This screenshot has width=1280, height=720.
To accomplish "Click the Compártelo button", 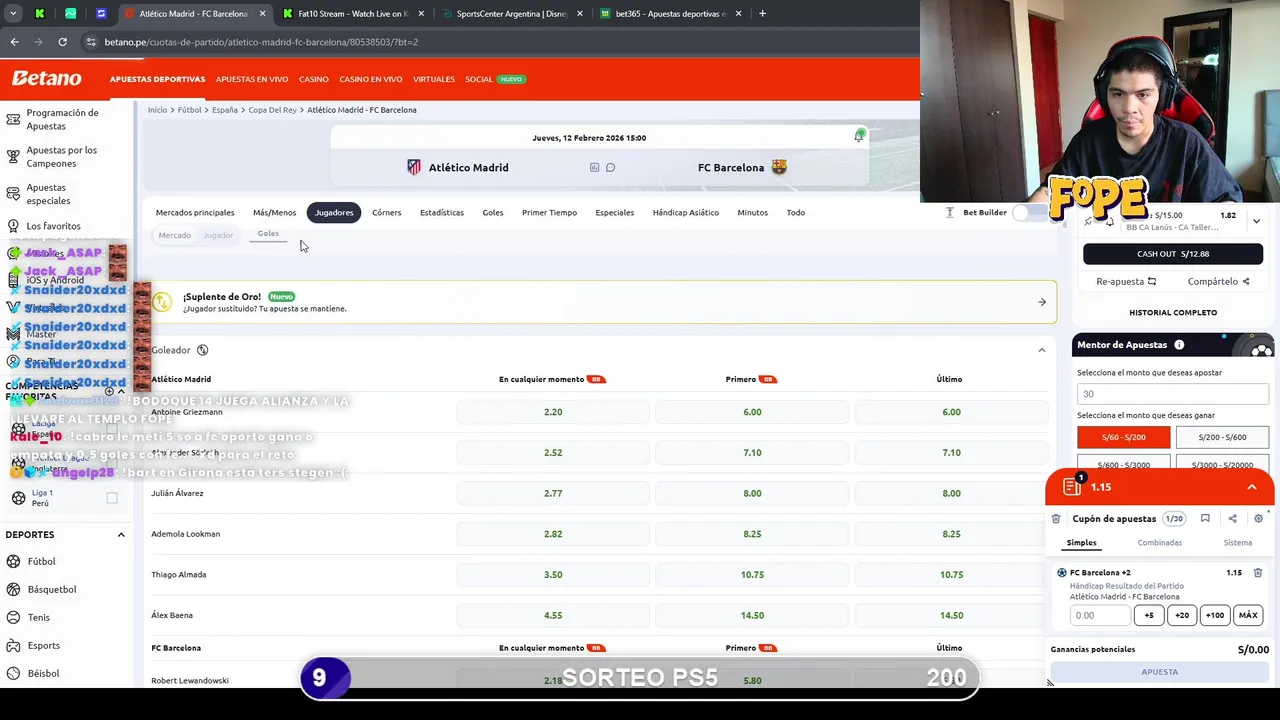I will (1218, 282).
